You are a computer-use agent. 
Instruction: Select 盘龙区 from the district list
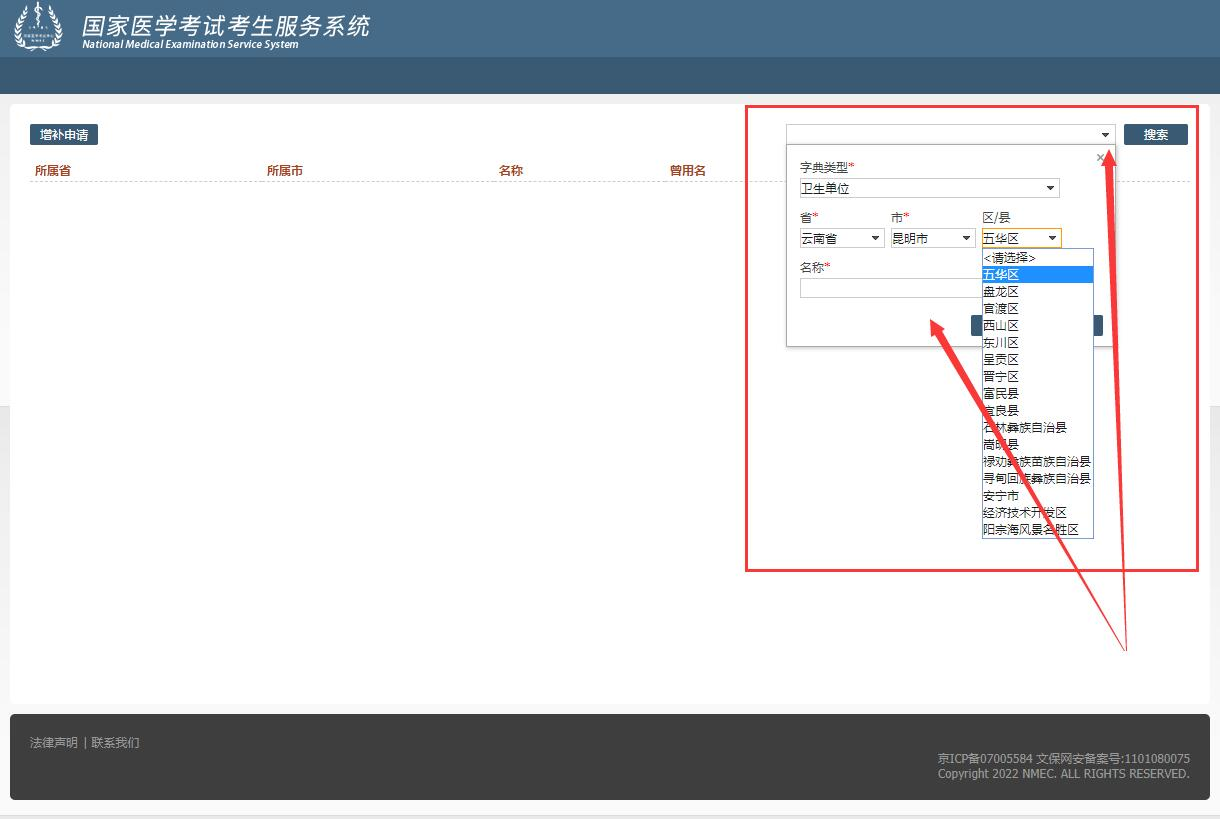[x=1001, y=292]
